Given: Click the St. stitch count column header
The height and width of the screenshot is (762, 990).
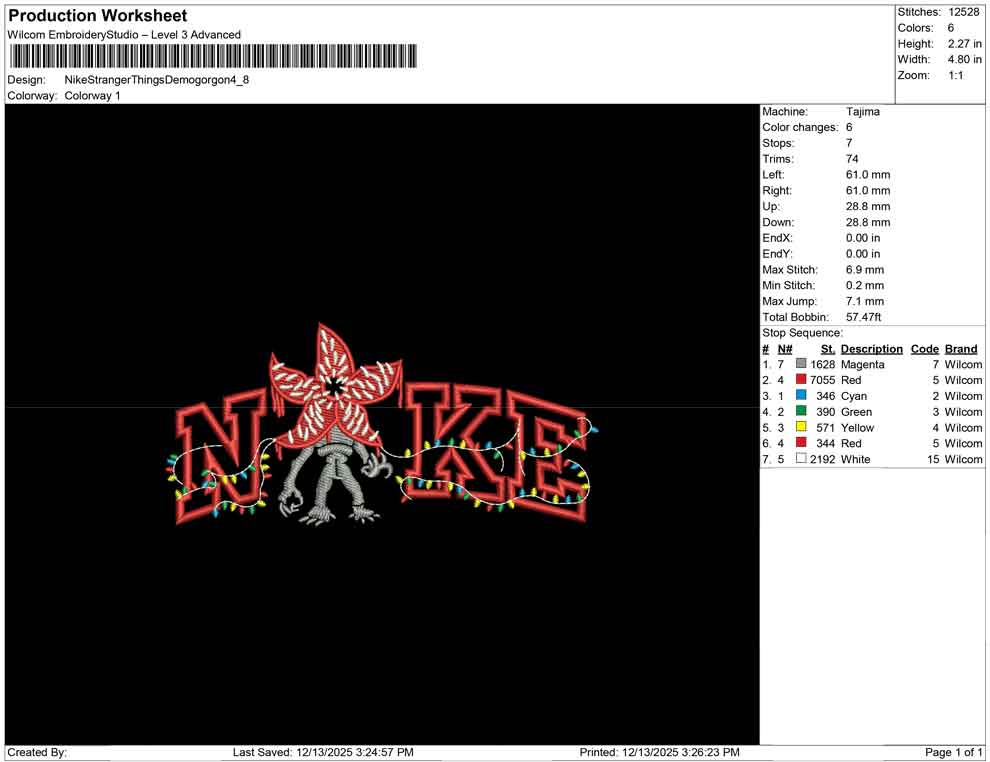Looking at the screenshot, I should click(827, 349).
